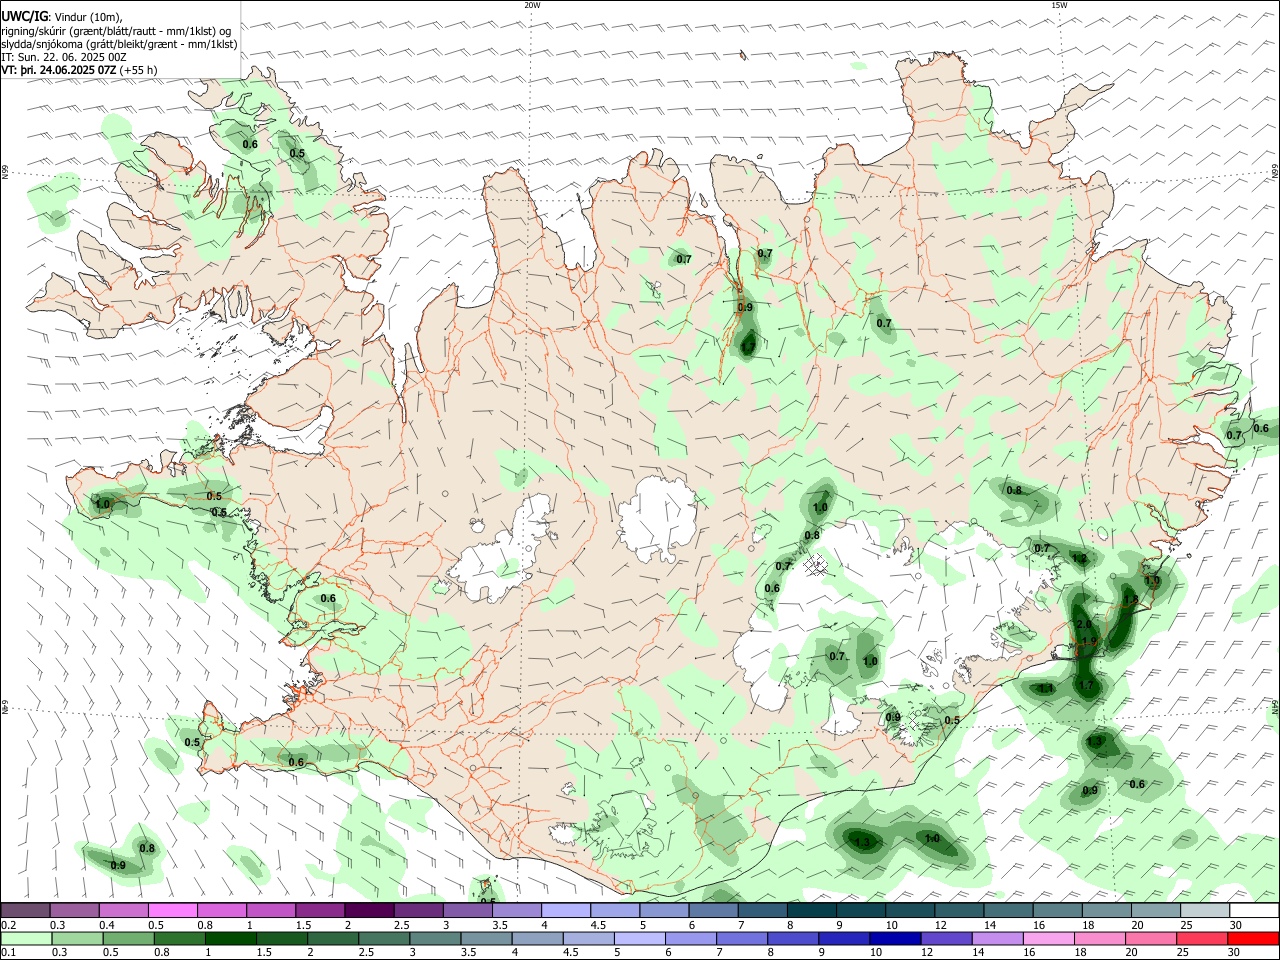Click the 'slydda/snjókoma (grátt/bleikt/grænt' header line
1280x960 pixels.
(x=119, y=44)
